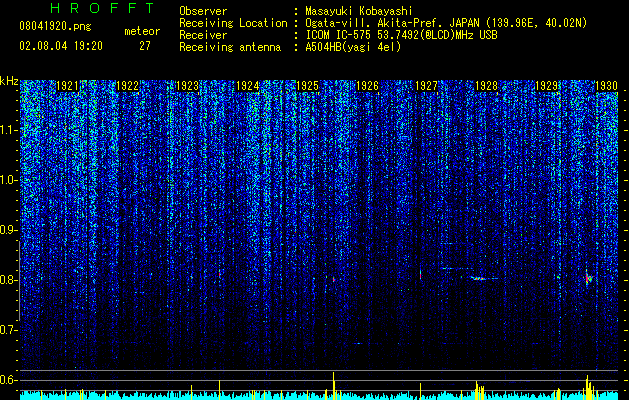Click the 1.0 frequency axis label
This screenshot has width=629, height=400.
pos(9,180)
